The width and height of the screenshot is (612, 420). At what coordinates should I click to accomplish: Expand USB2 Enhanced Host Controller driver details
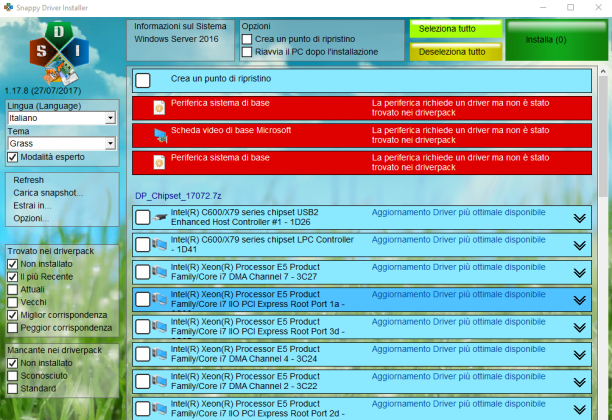click(580, 218)
